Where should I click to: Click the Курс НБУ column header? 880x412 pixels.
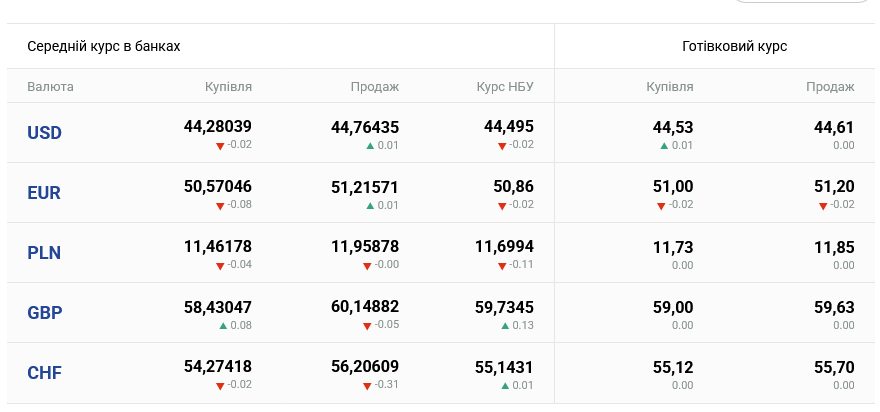(x=505, y=87)
